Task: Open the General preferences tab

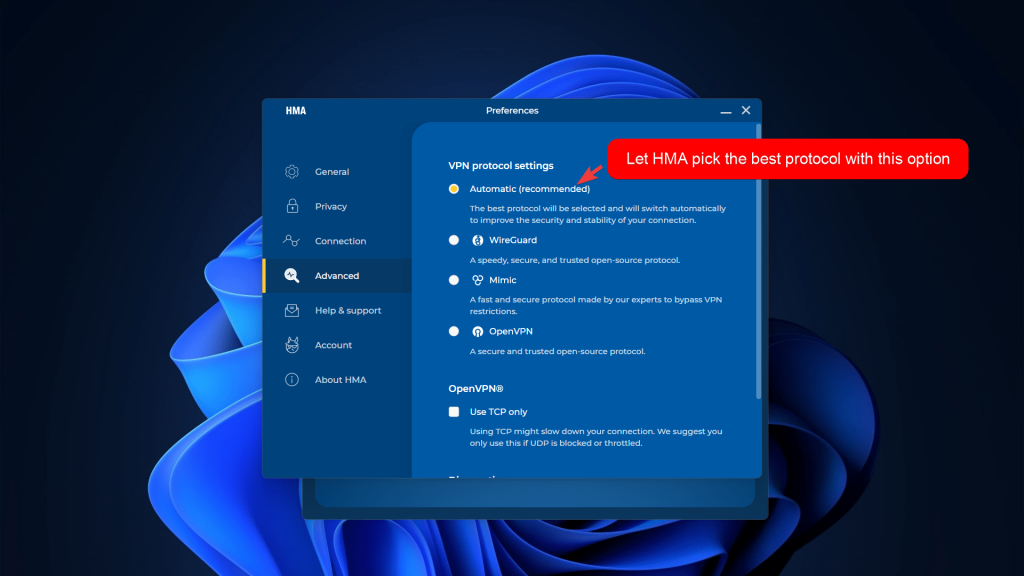Action: click(337, 172)
